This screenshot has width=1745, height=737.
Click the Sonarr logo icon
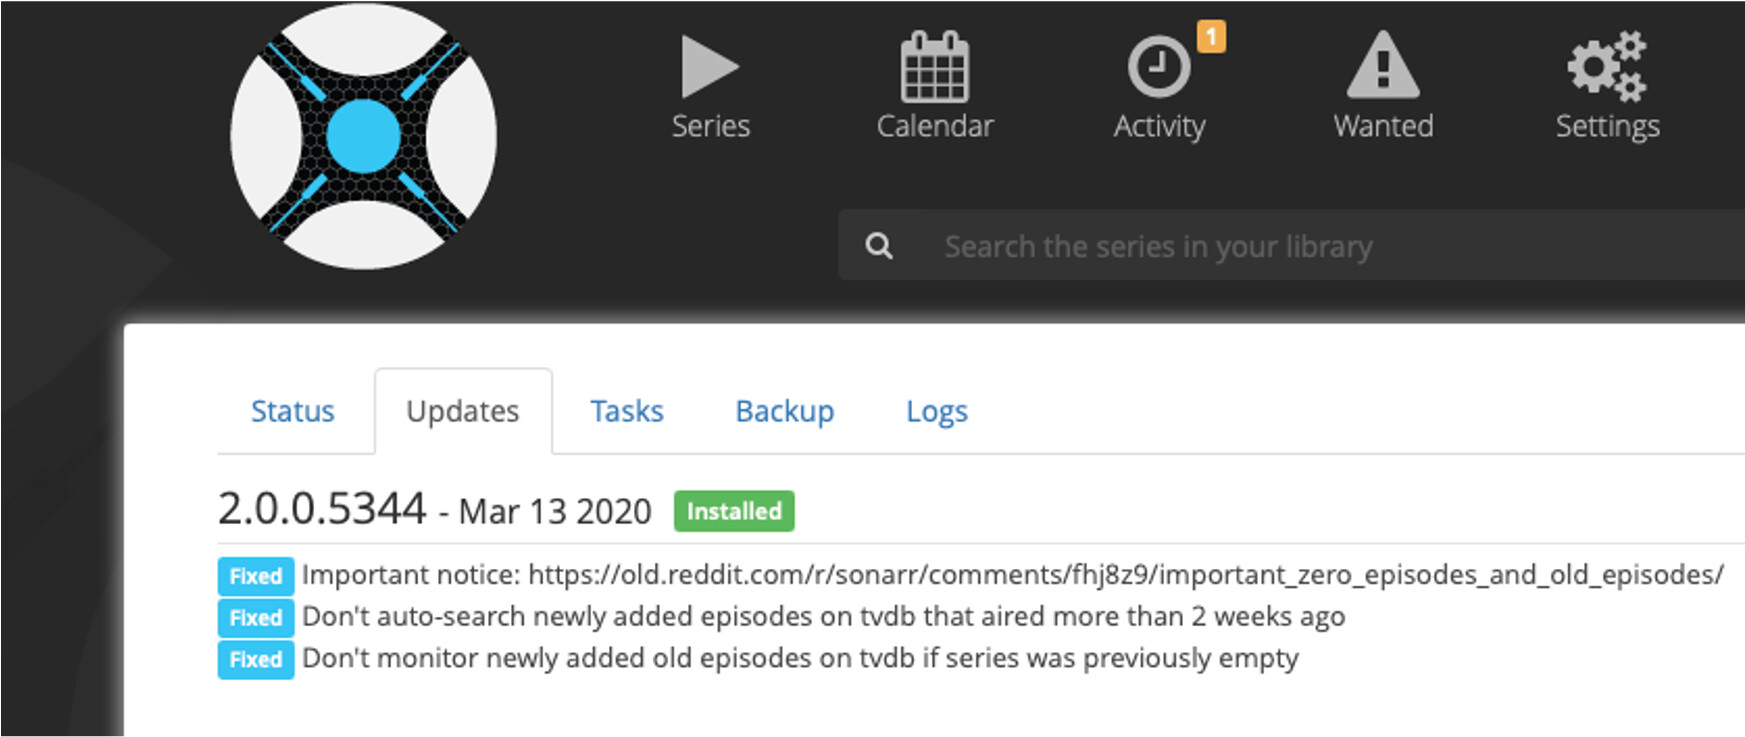363,136
